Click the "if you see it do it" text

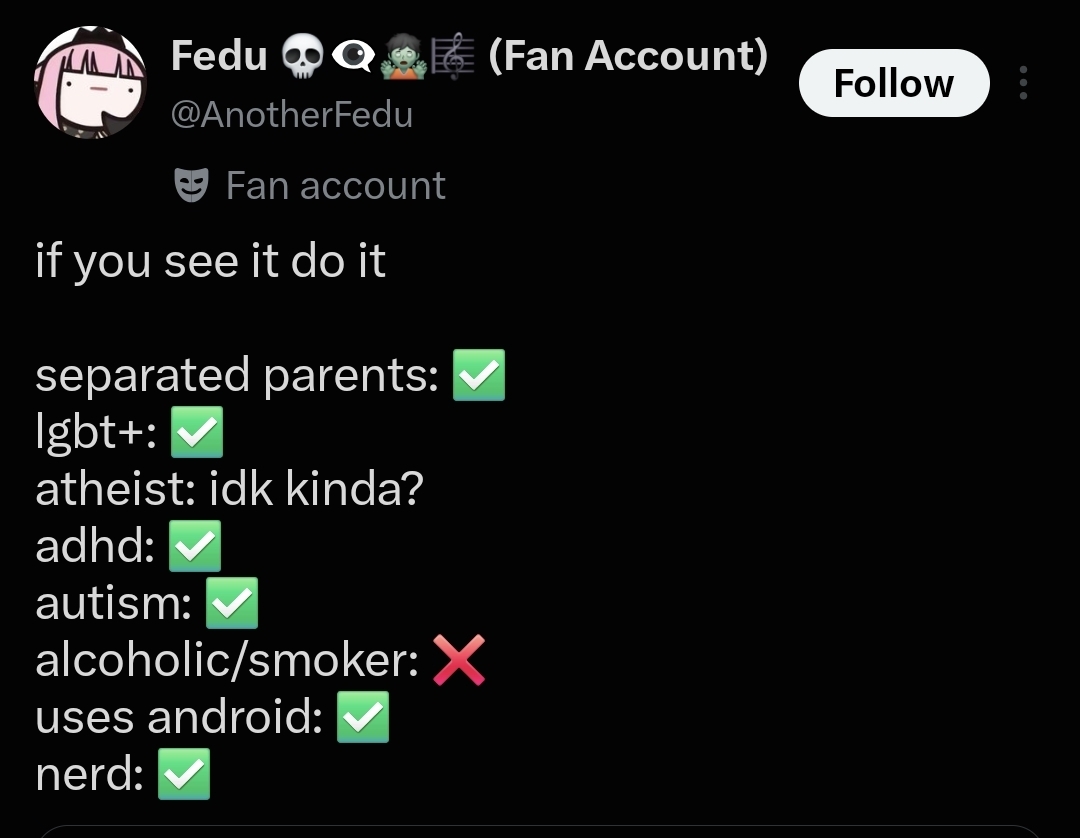pyautogui.click(x=211, y=261)
